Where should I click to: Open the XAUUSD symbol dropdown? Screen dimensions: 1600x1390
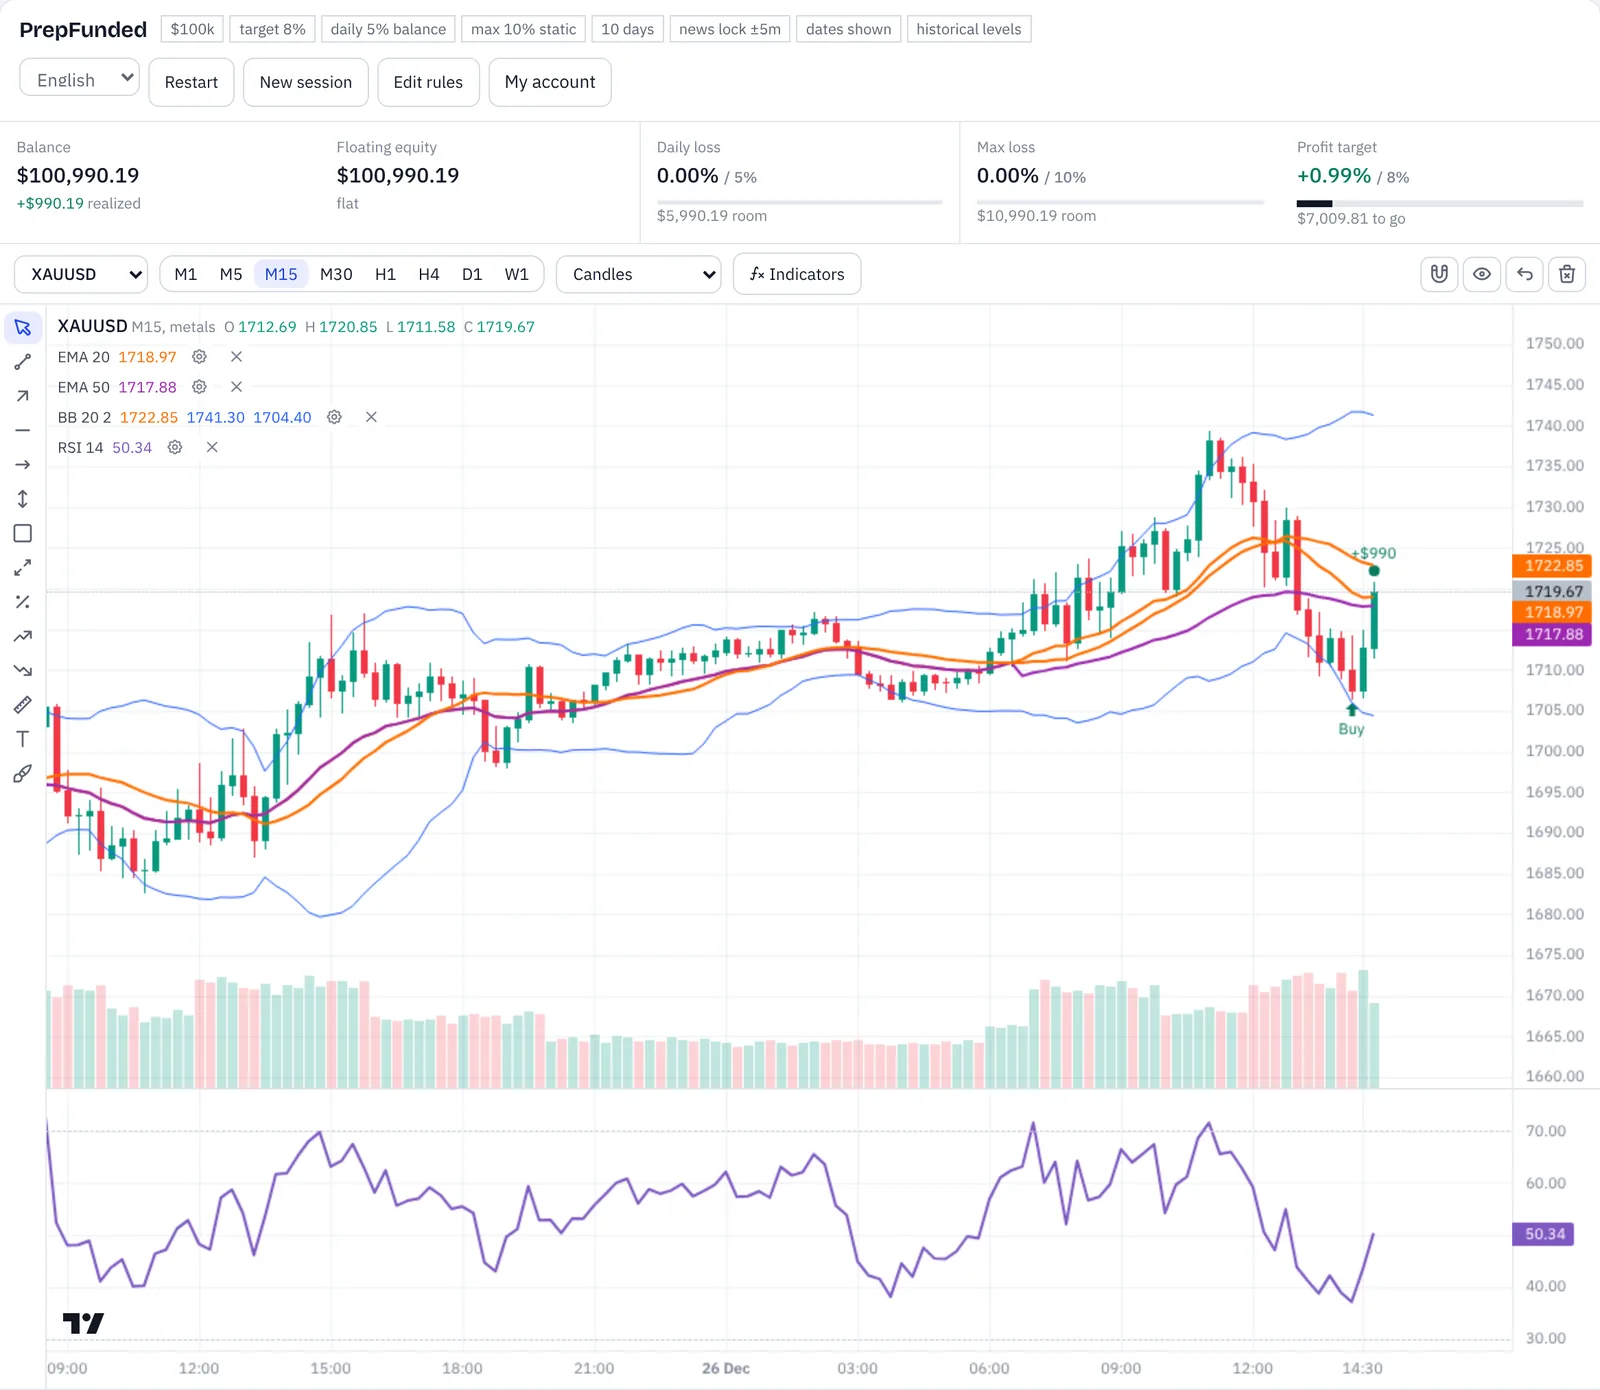(x=81, y=274)
